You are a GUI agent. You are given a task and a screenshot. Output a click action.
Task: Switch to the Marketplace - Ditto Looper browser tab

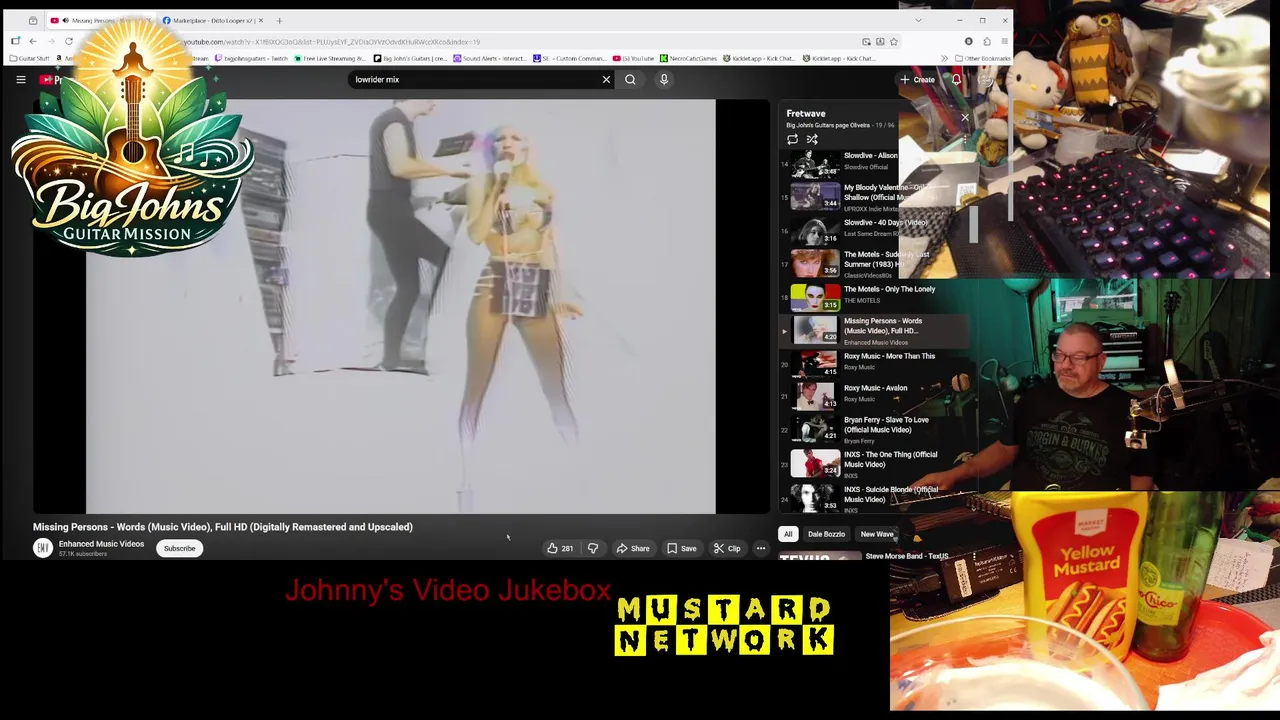tap(213, 20)
